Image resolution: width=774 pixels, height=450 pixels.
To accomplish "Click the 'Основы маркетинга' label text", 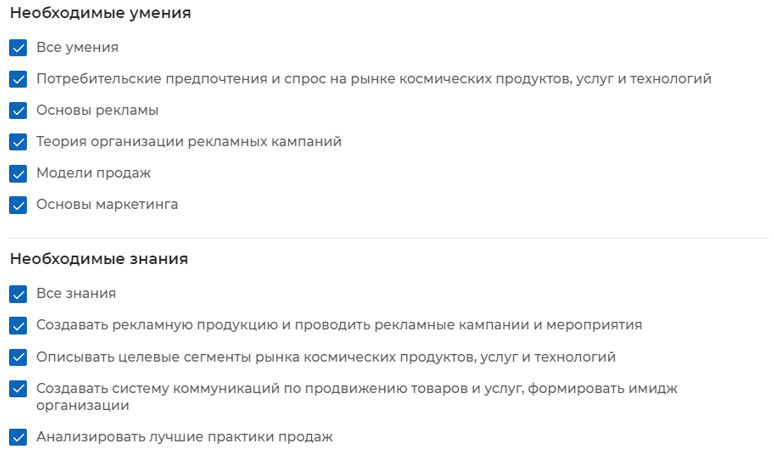I will click(x=107, y=205).
